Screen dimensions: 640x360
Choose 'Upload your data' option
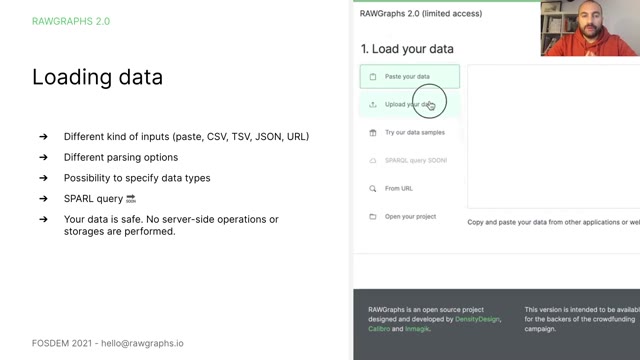(409, 104)
